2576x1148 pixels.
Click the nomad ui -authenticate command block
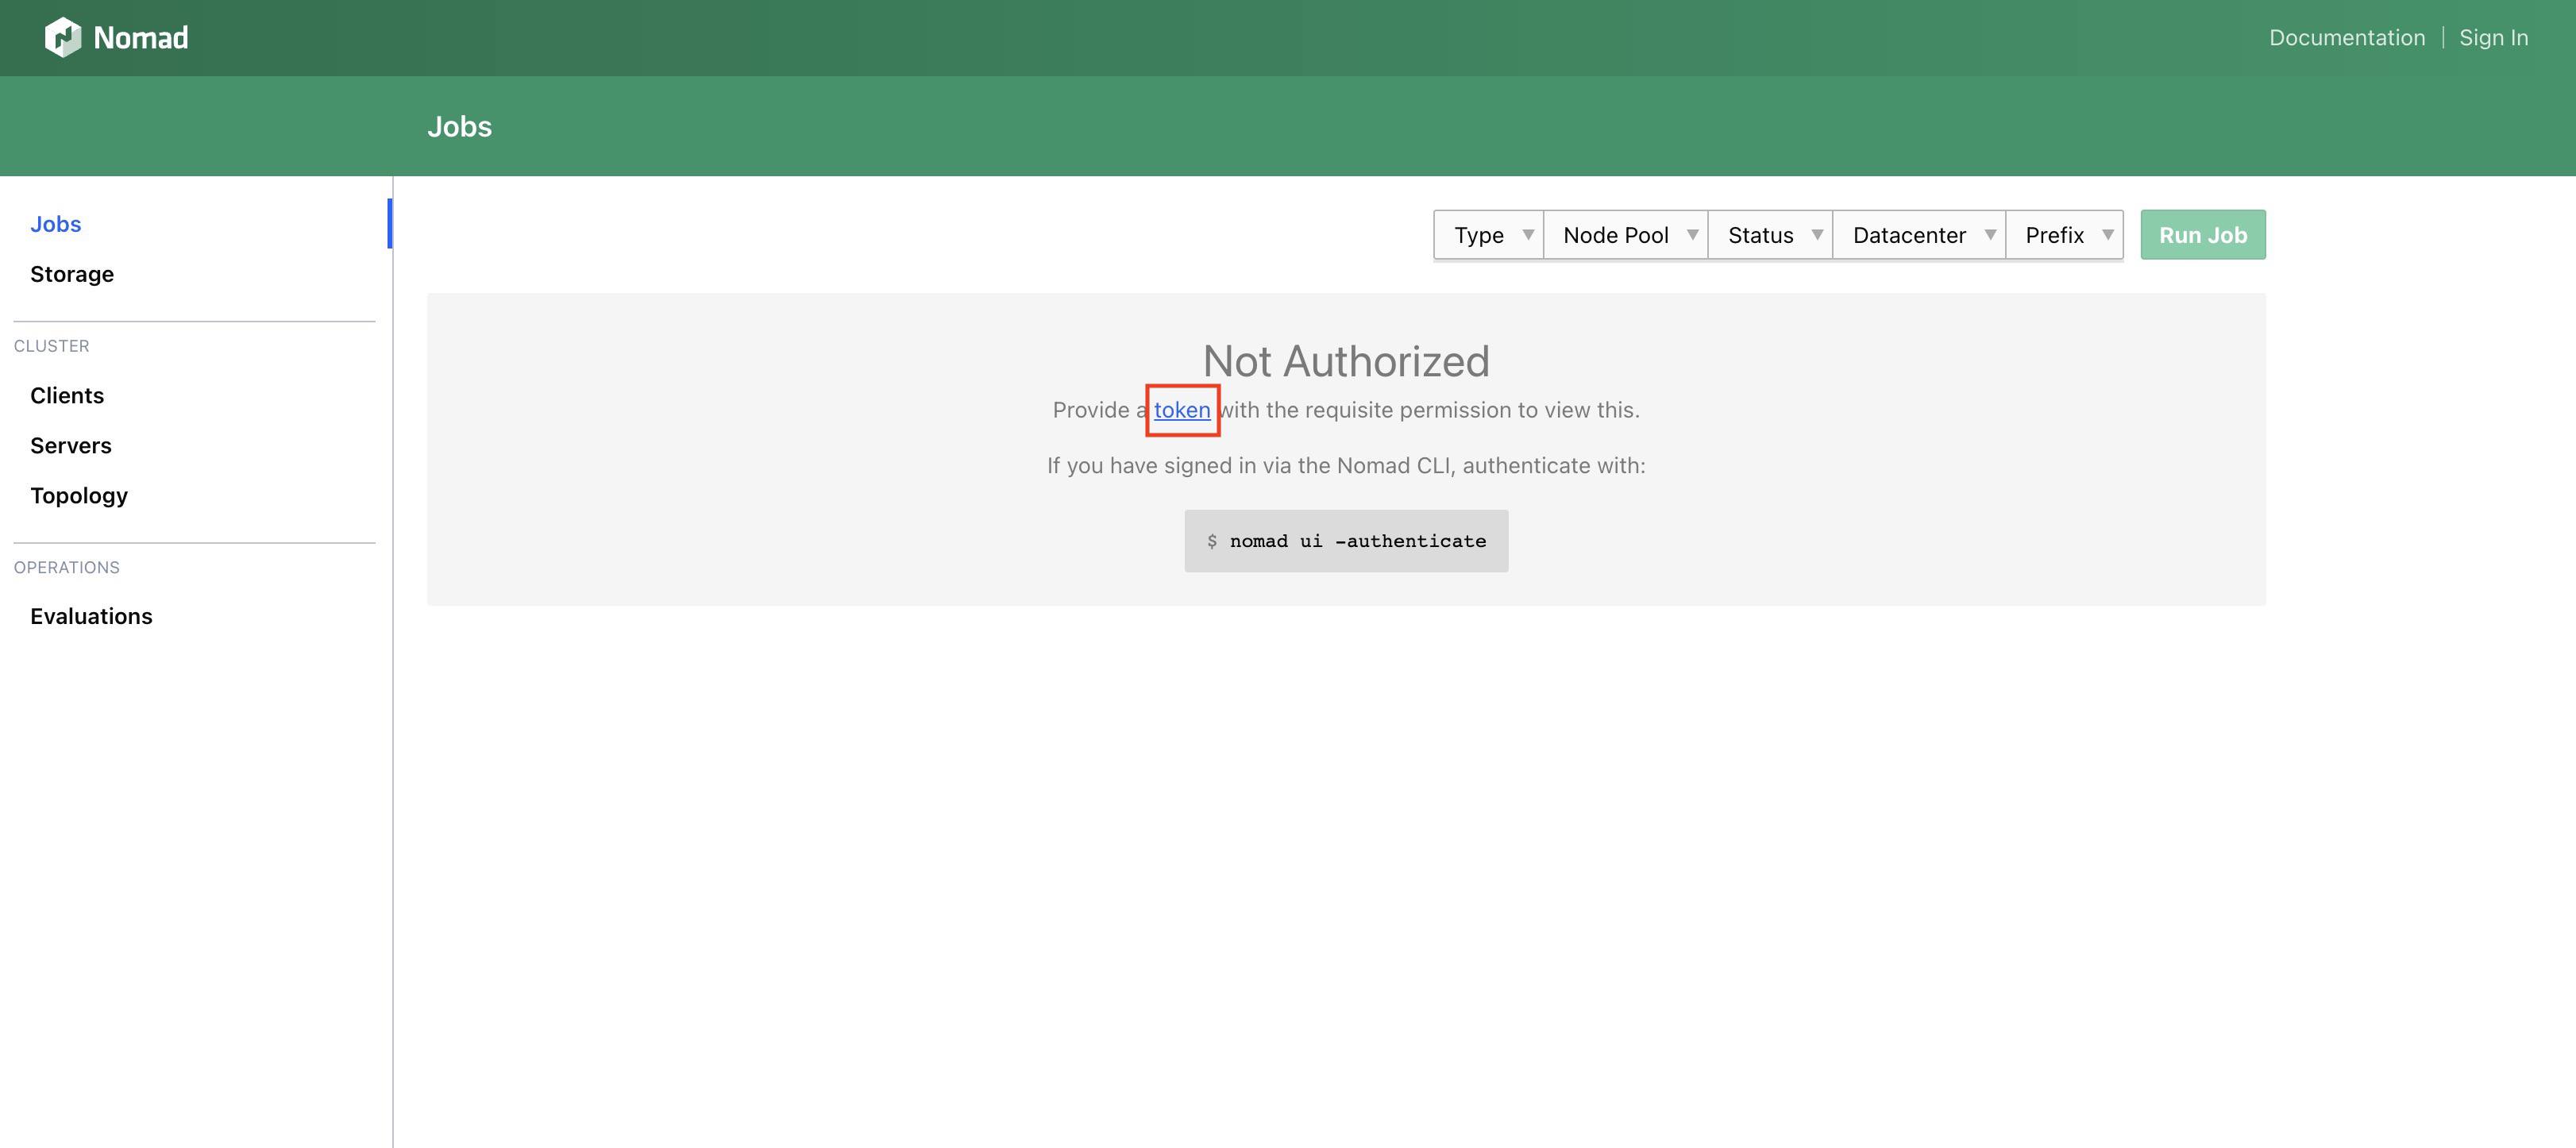pyautogui.click(x=1345, y=540)
